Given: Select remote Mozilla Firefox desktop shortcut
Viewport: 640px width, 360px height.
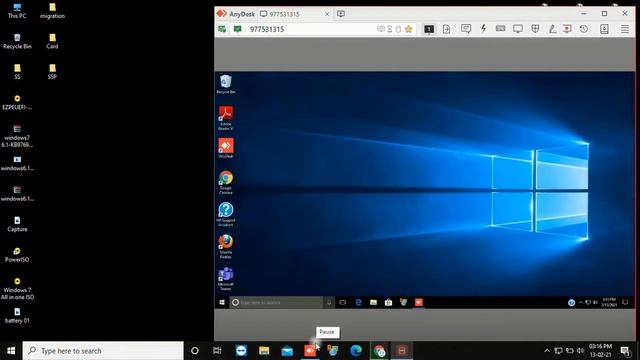Looking at the screenshot, I should pos(226,247).
